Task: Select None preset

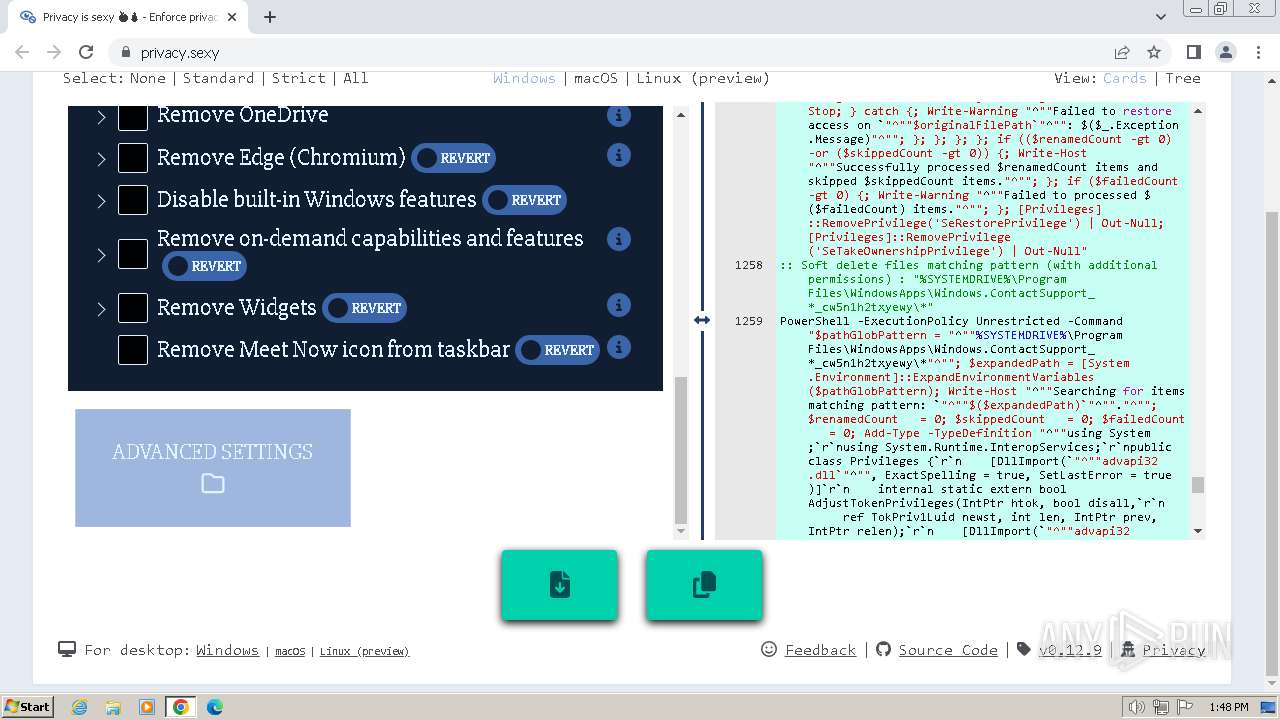Action: point(147,78)
